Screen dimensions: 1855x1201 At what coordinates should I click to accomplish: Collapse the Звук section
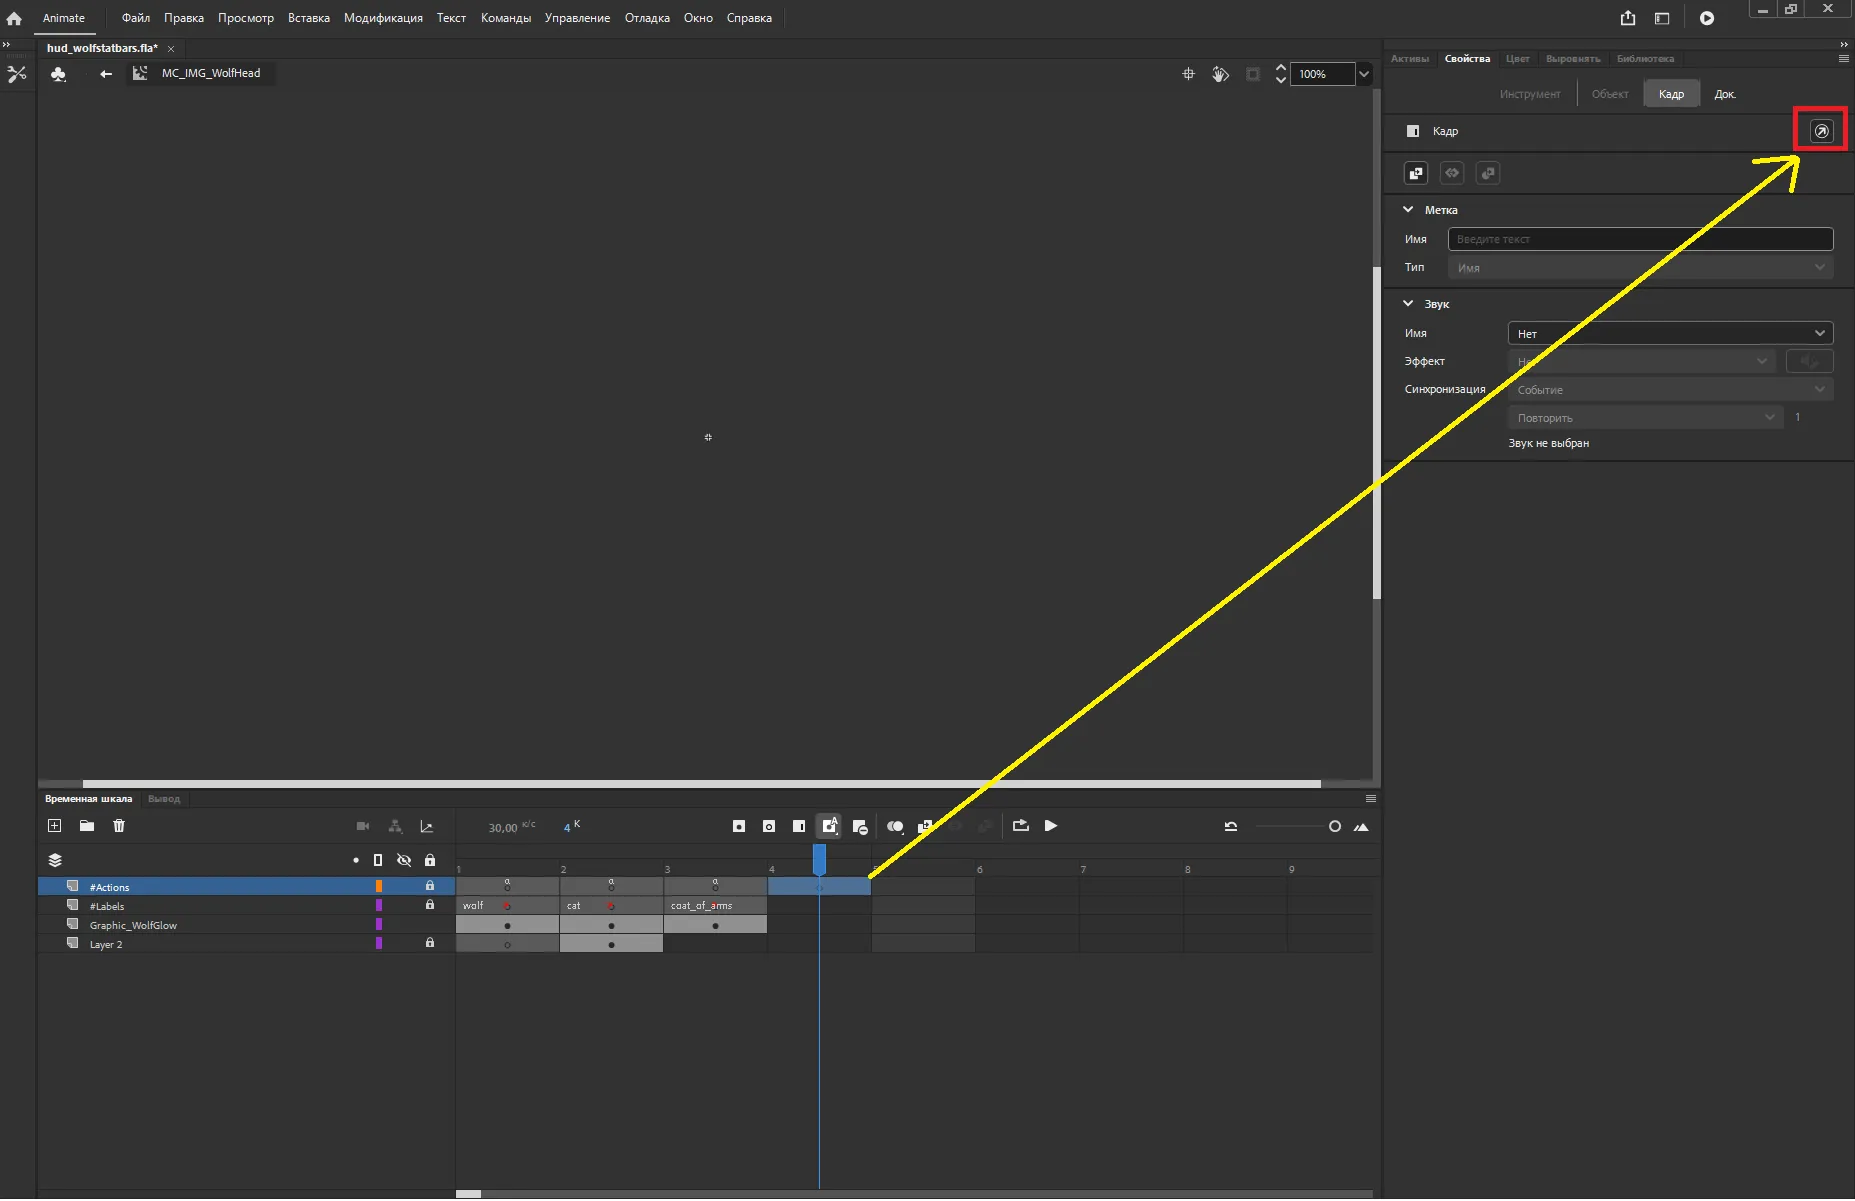click(1409, 304)
